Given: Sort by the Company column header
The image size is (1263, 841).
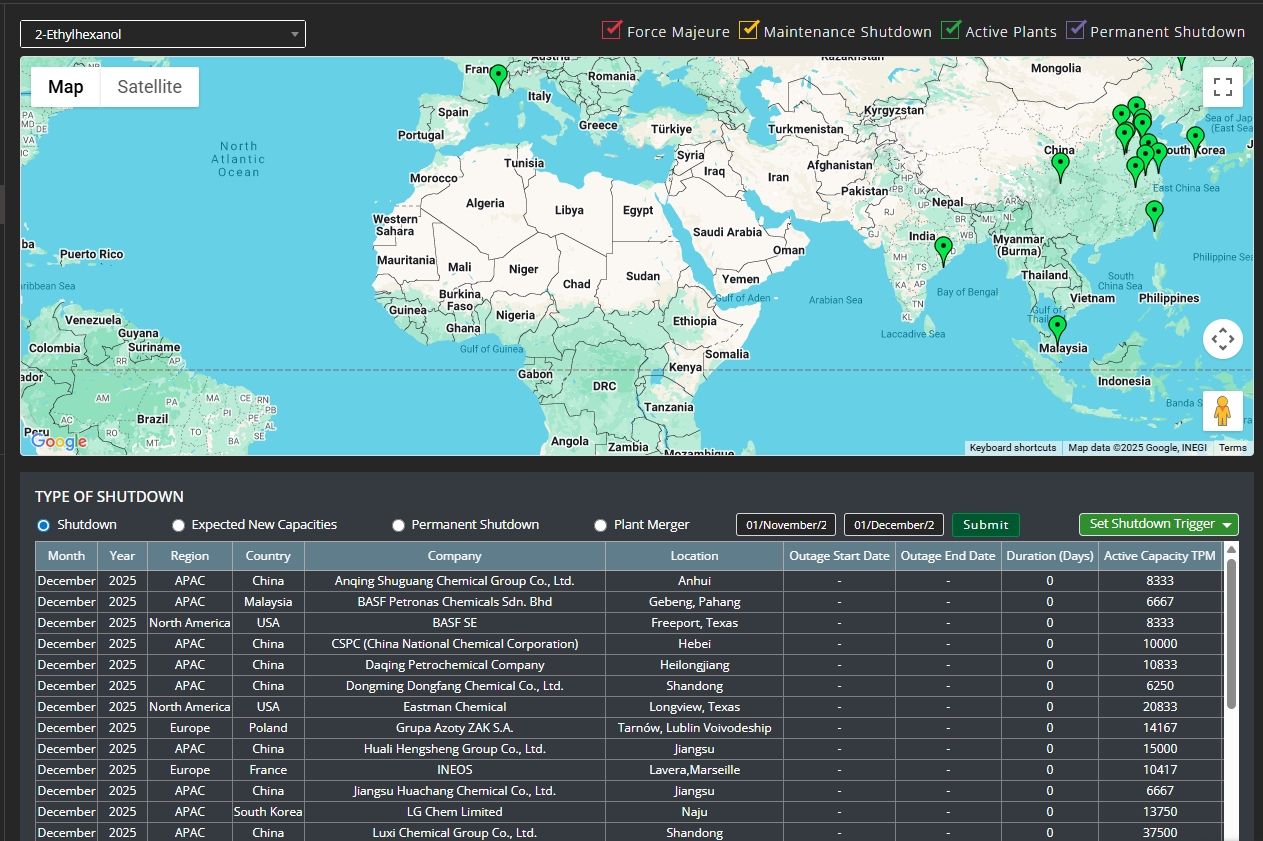Looking at the screenshot, I should click(x=455, y=556).
